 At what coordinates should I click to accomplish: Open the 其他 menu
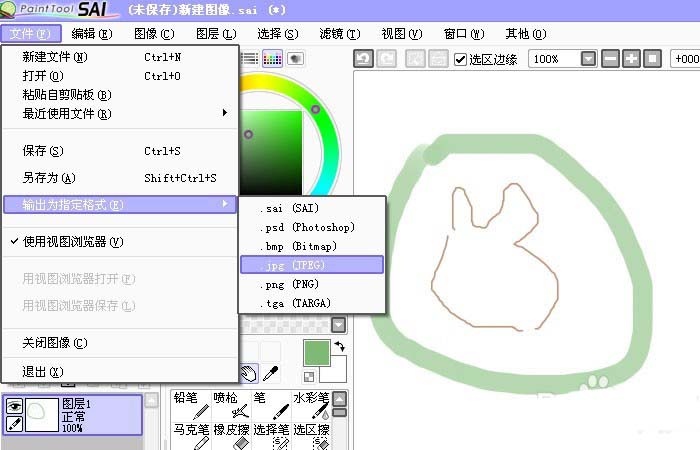pyautogui.click(x=525, y=33)
